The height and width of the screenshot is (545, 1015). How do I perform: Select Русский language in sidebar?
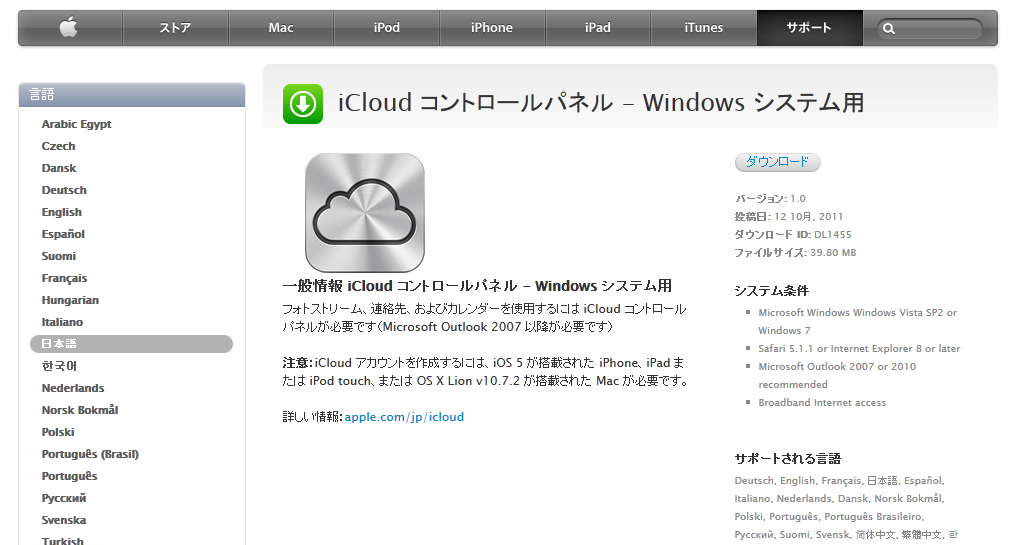(63, 498)
